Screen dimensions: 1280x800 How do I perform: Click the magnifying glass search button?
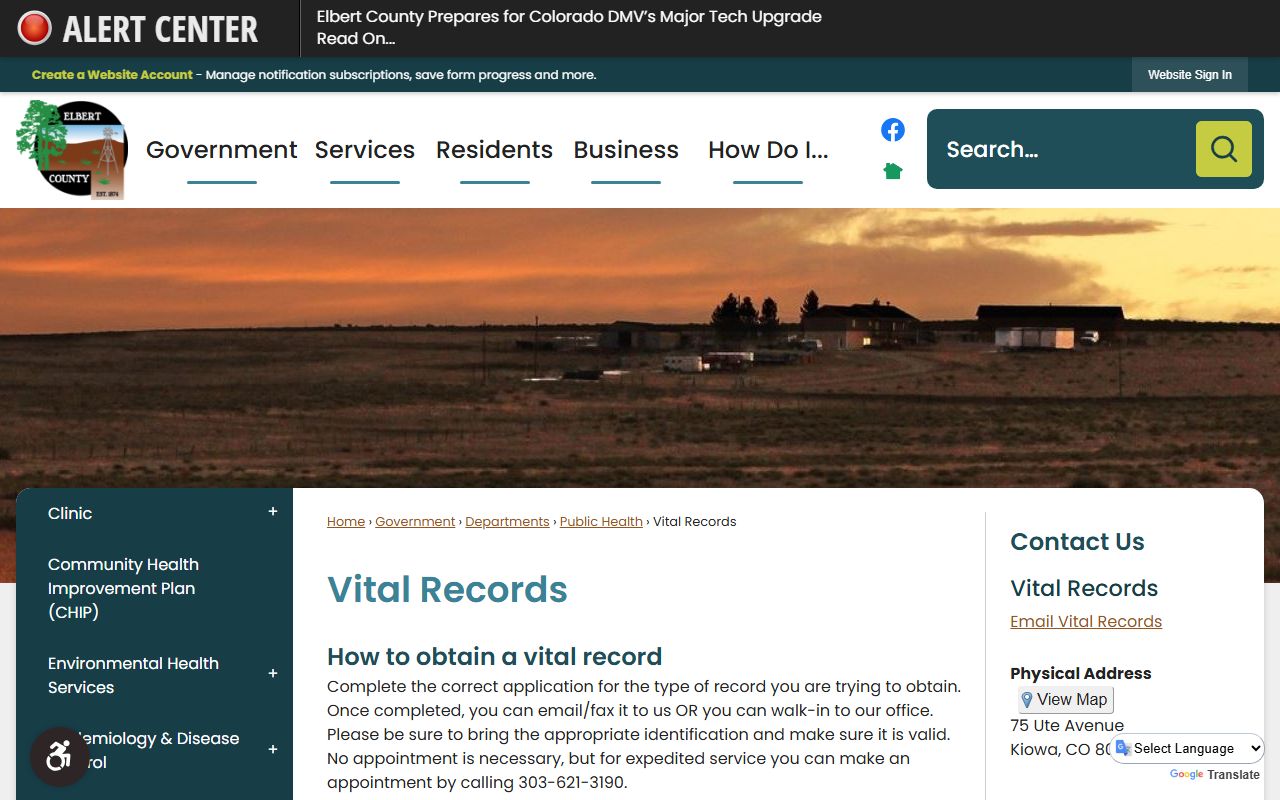[x=1224, y=149]
